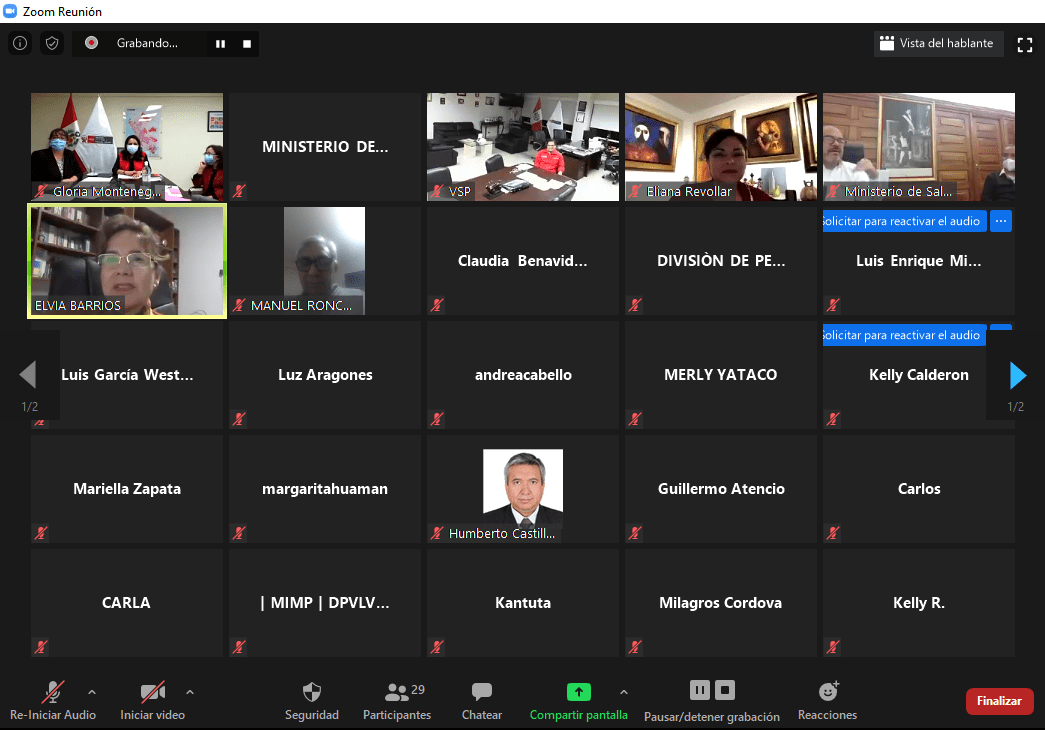Go to next page of participants
1045x730 pixels.
[1018, 375]
